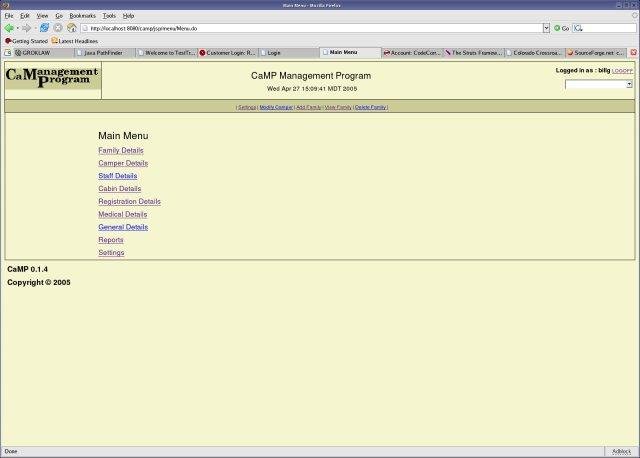
Task: Click Settings in the top nav bar
Action: point(247,107)
